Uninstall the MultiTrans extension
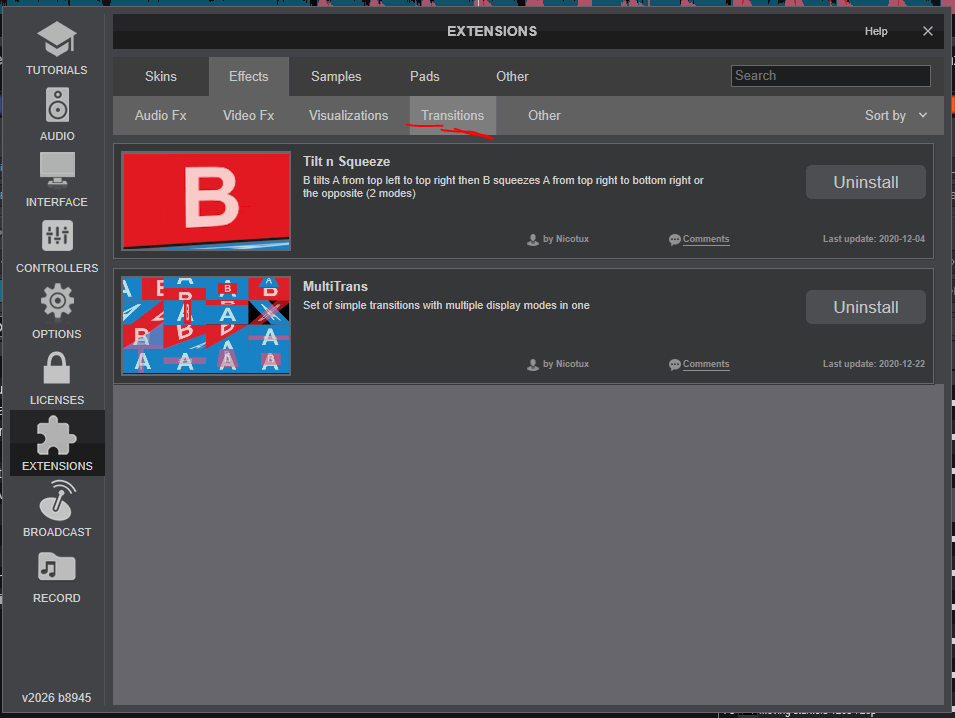 click(x=865, y=307)
